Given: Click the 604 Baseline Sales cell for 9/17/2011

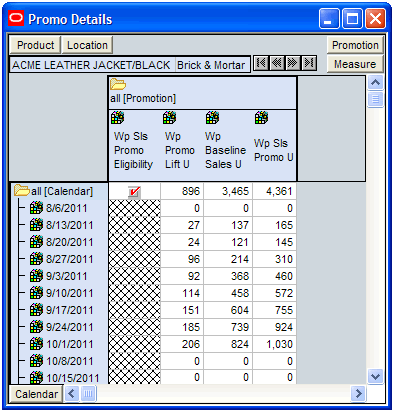Looking at the screenshot, I should (228, 310).
